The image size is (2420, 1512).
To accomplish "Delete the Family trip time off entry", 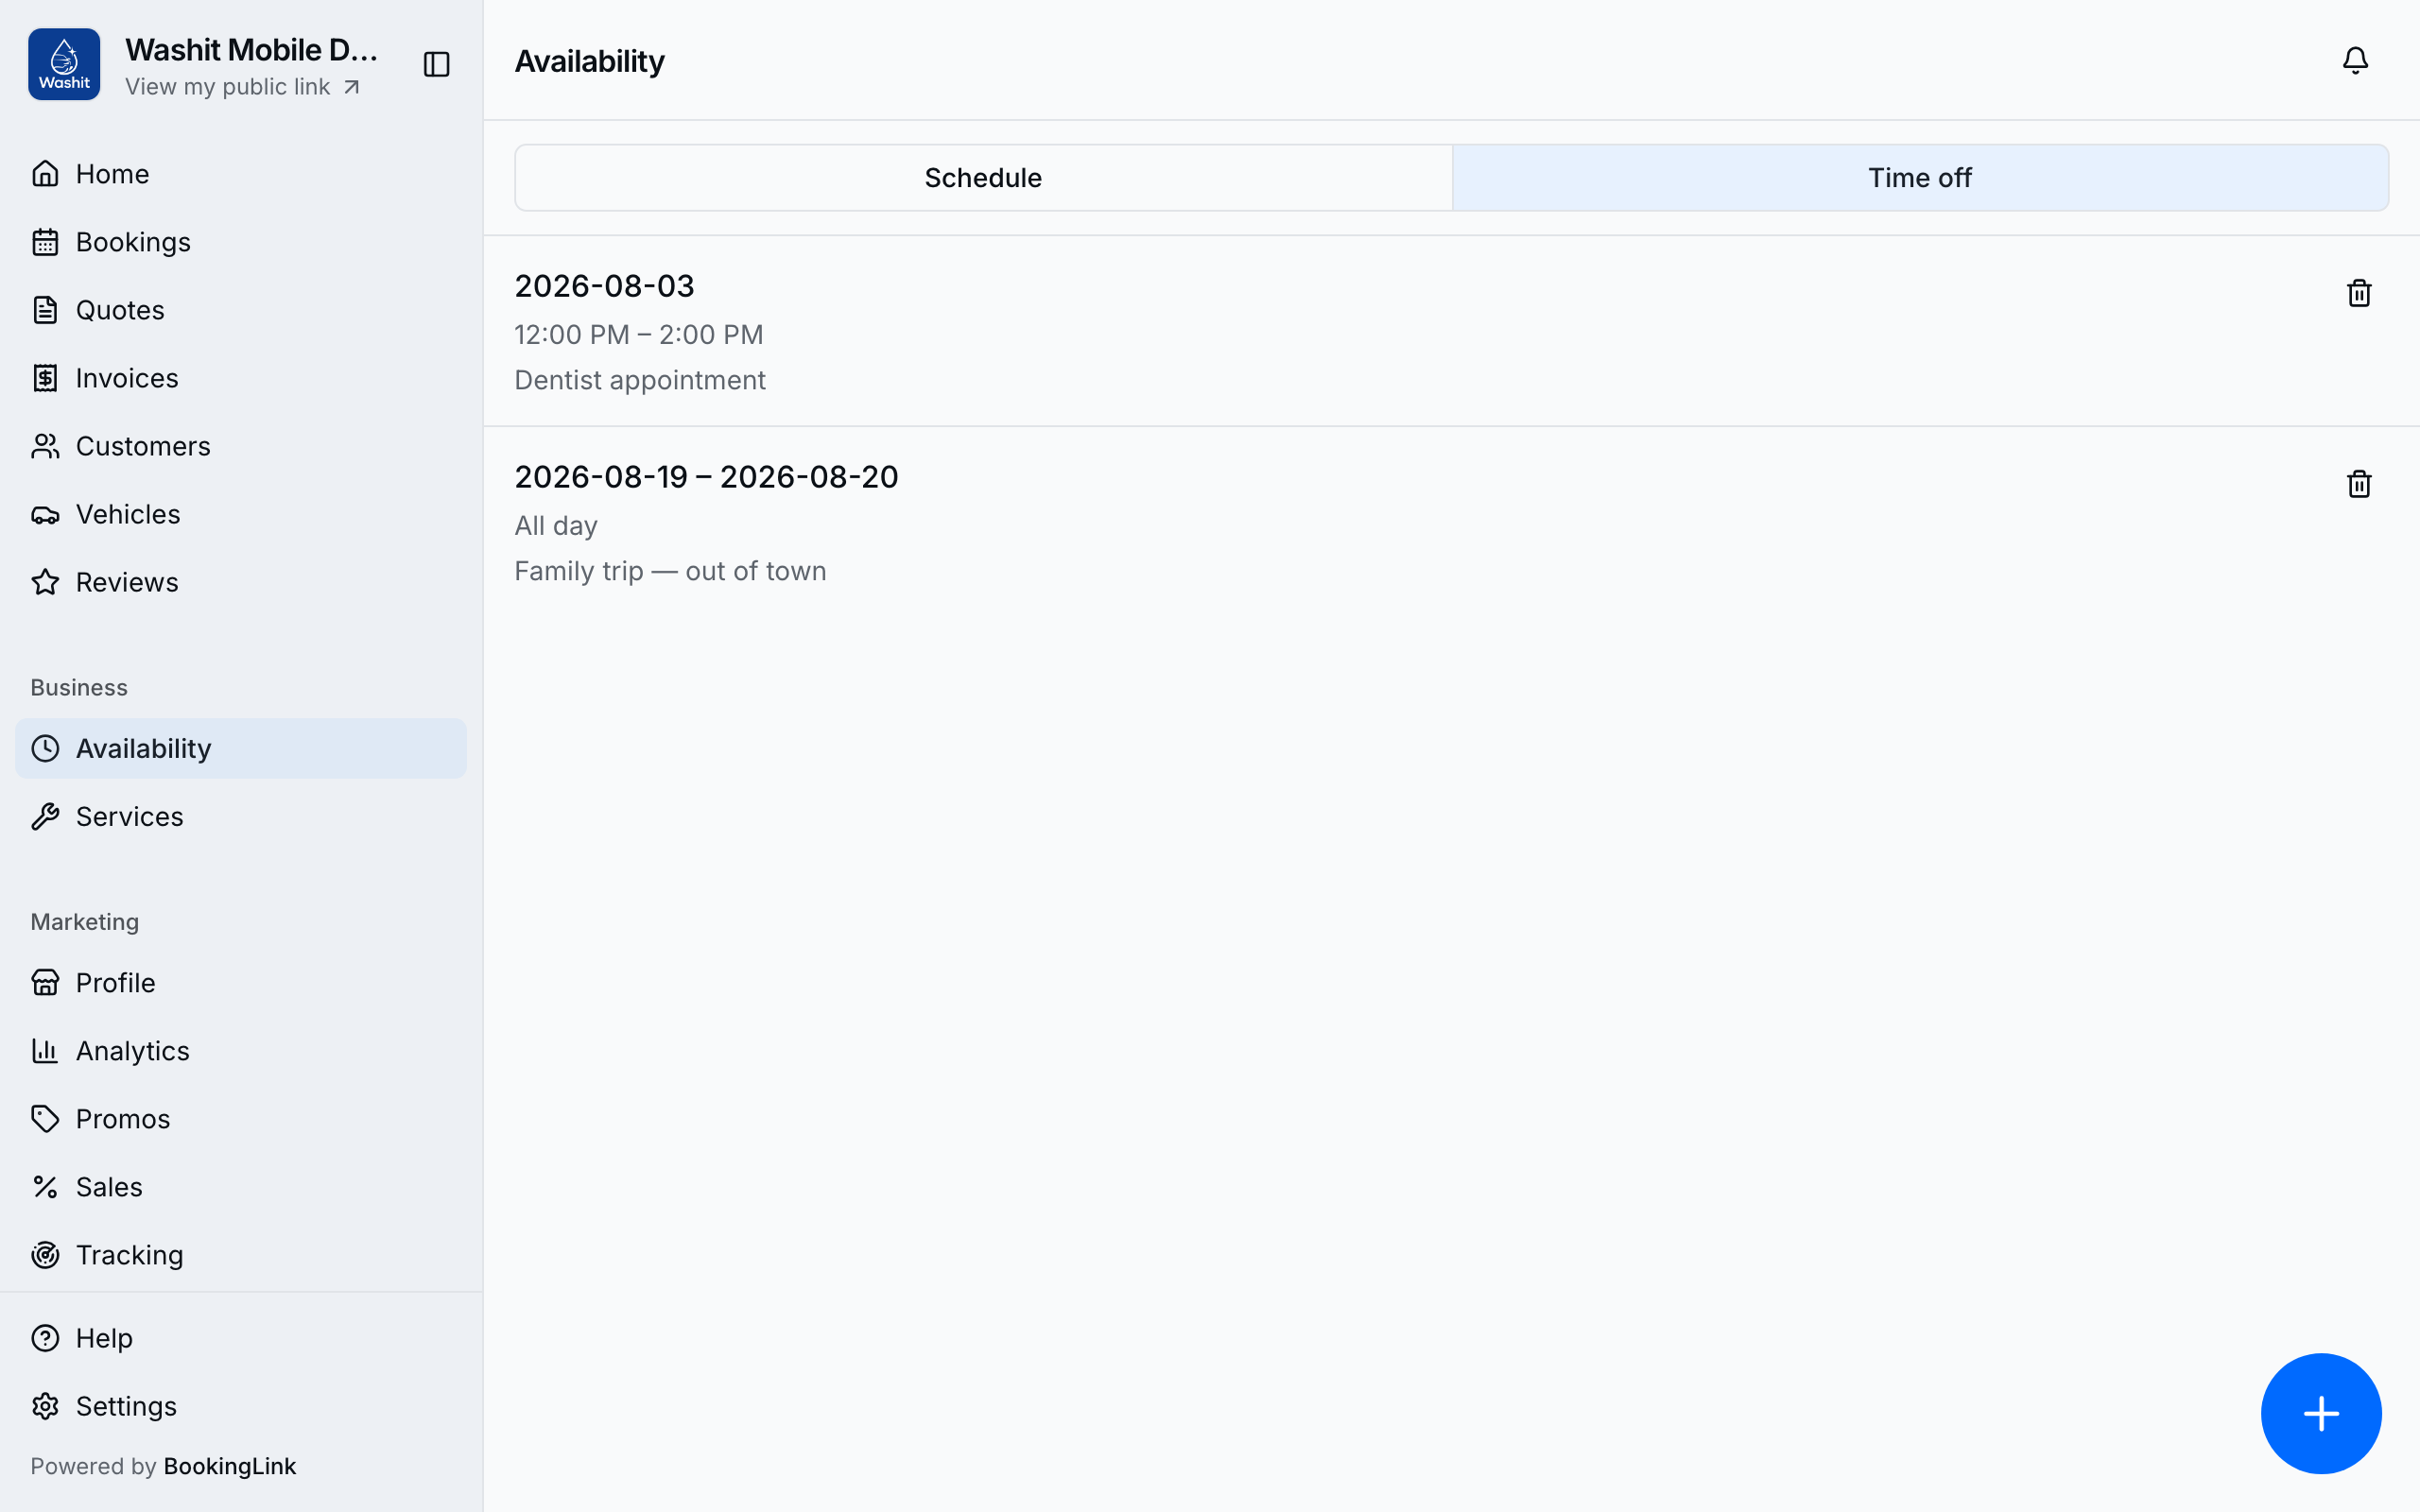I will pos(2359,484).
